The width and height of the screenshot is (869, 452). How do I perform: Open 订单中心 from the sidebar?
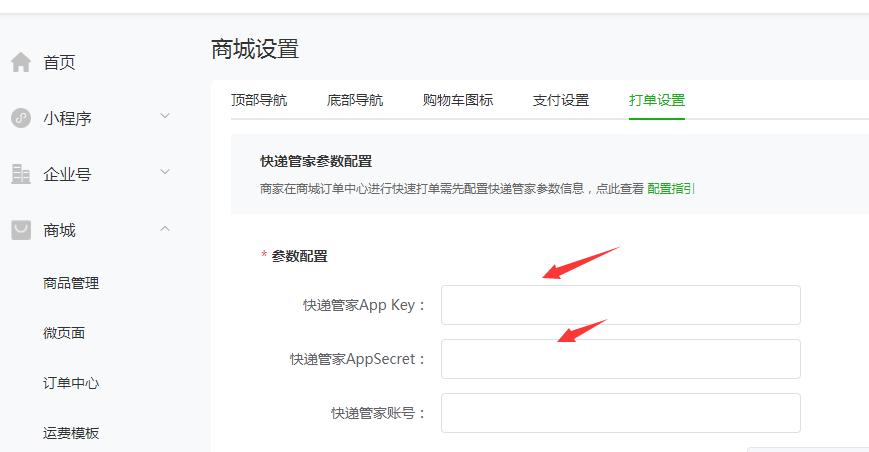(x=71, y=383)
